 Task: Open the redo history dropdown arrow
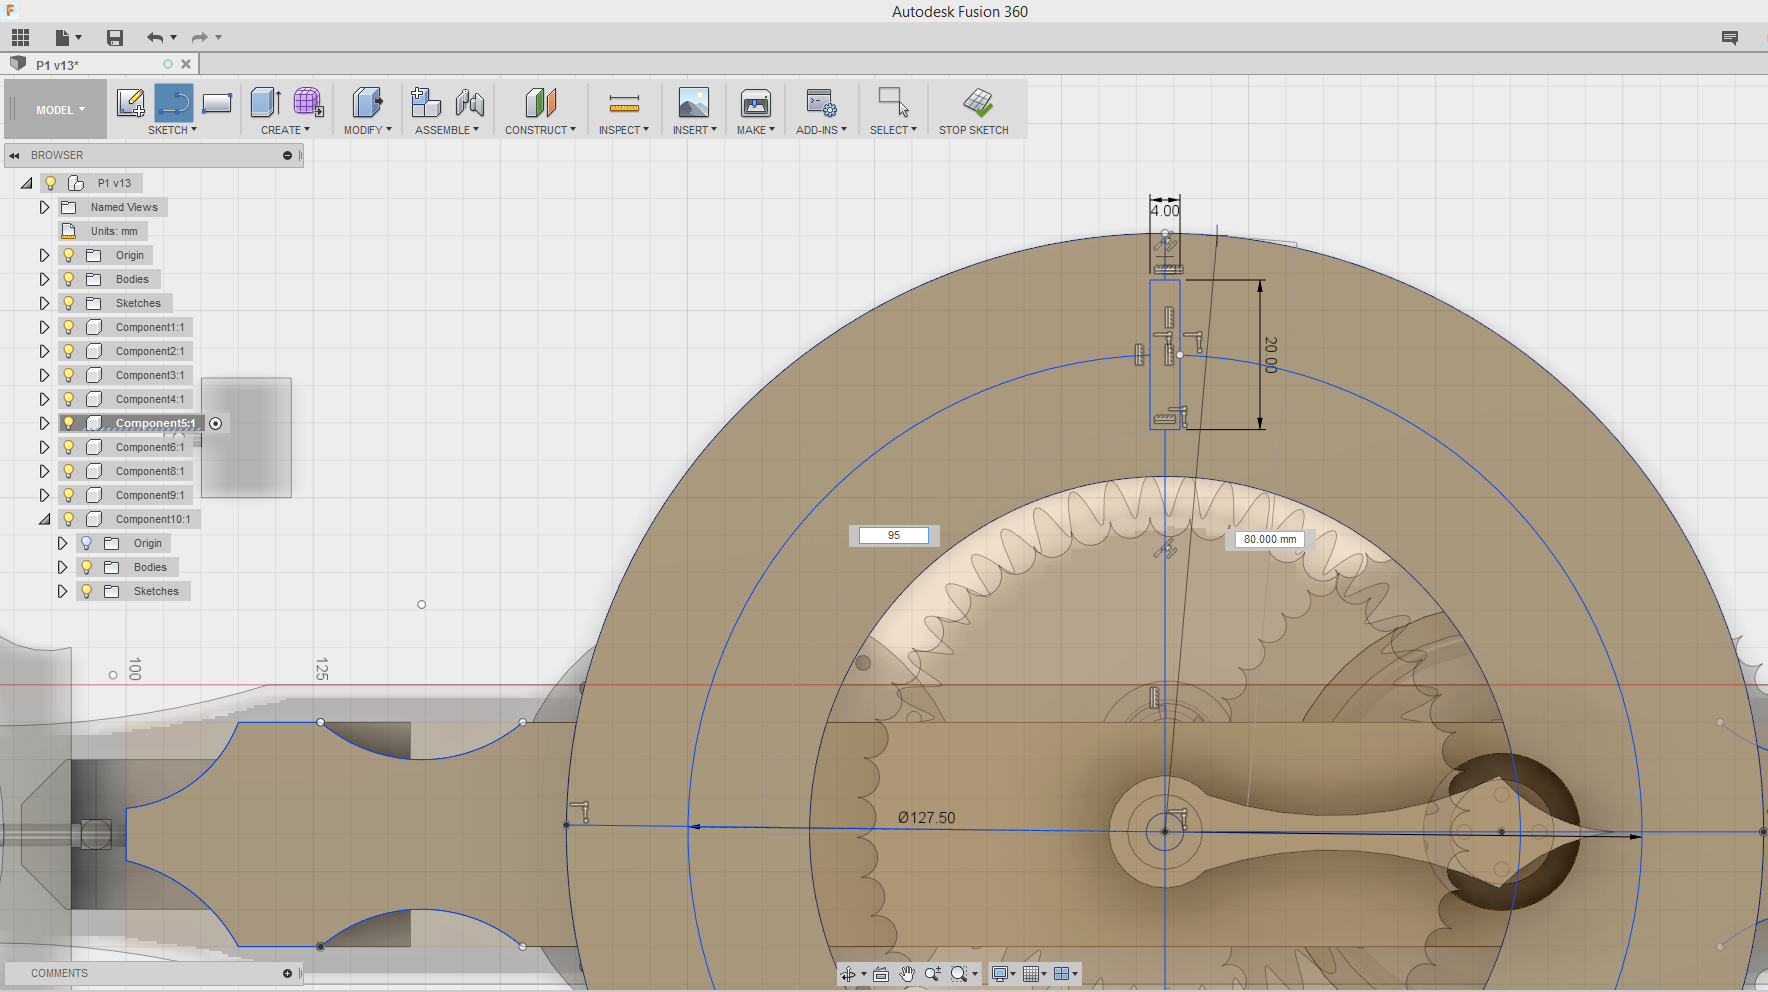(219, 38)
